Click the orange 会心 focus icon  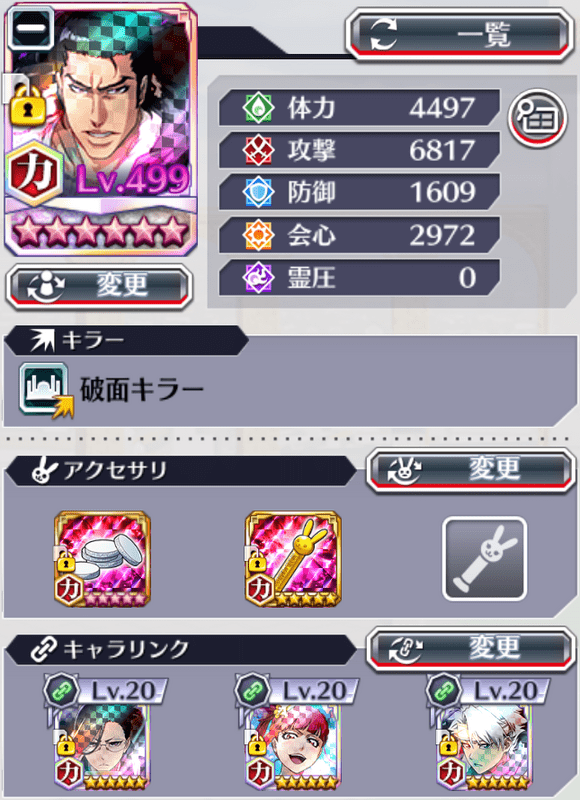click(x=258, y=235)
